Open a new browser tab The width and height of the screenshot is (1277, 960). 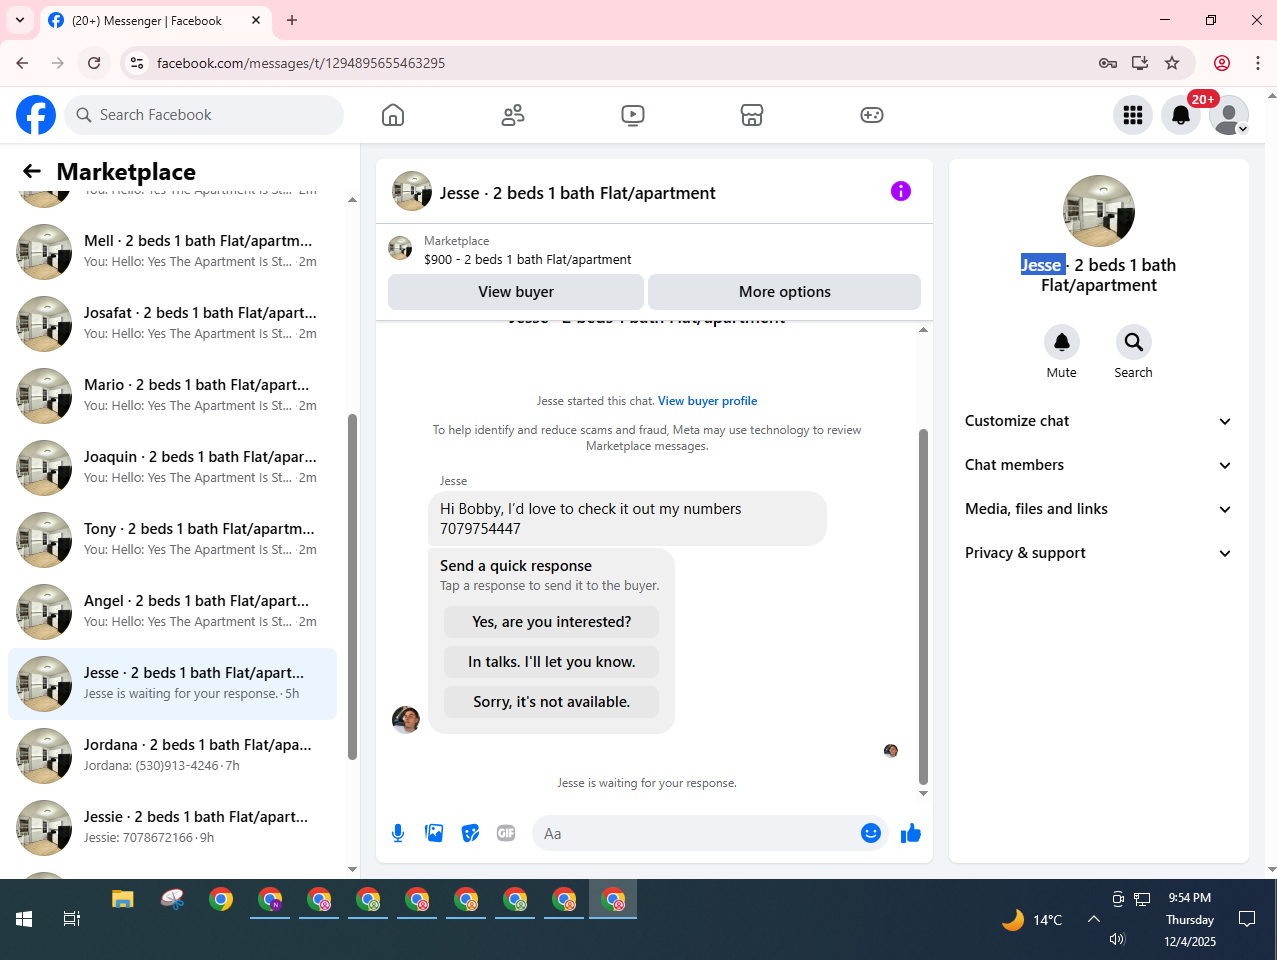tap(292, 20)
